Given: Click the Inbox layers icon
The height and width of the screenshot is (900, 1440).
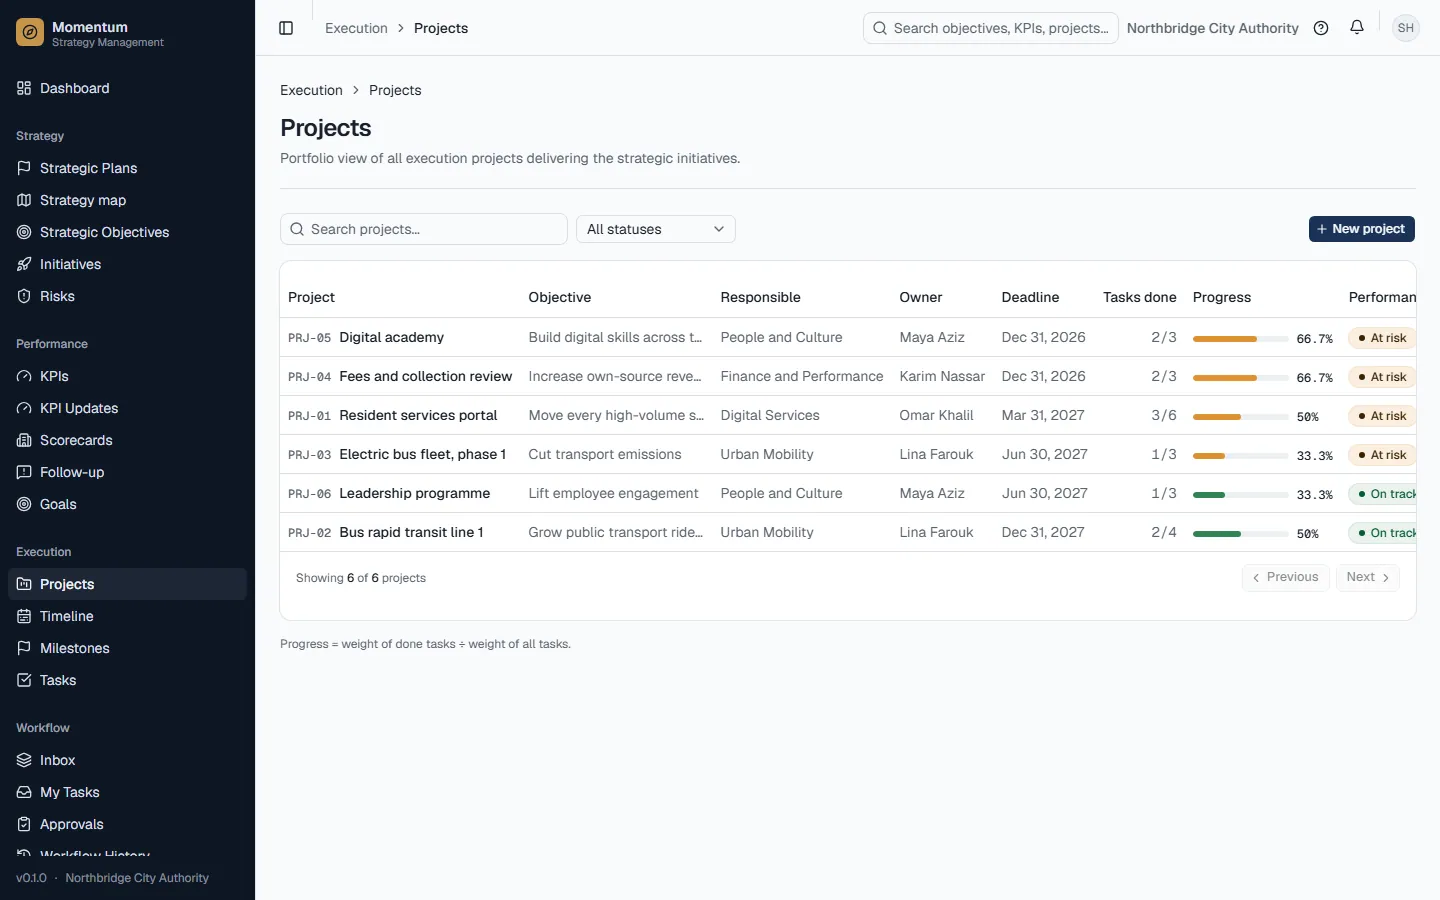Looking at the screenshot, I should (x=24, y=760).
